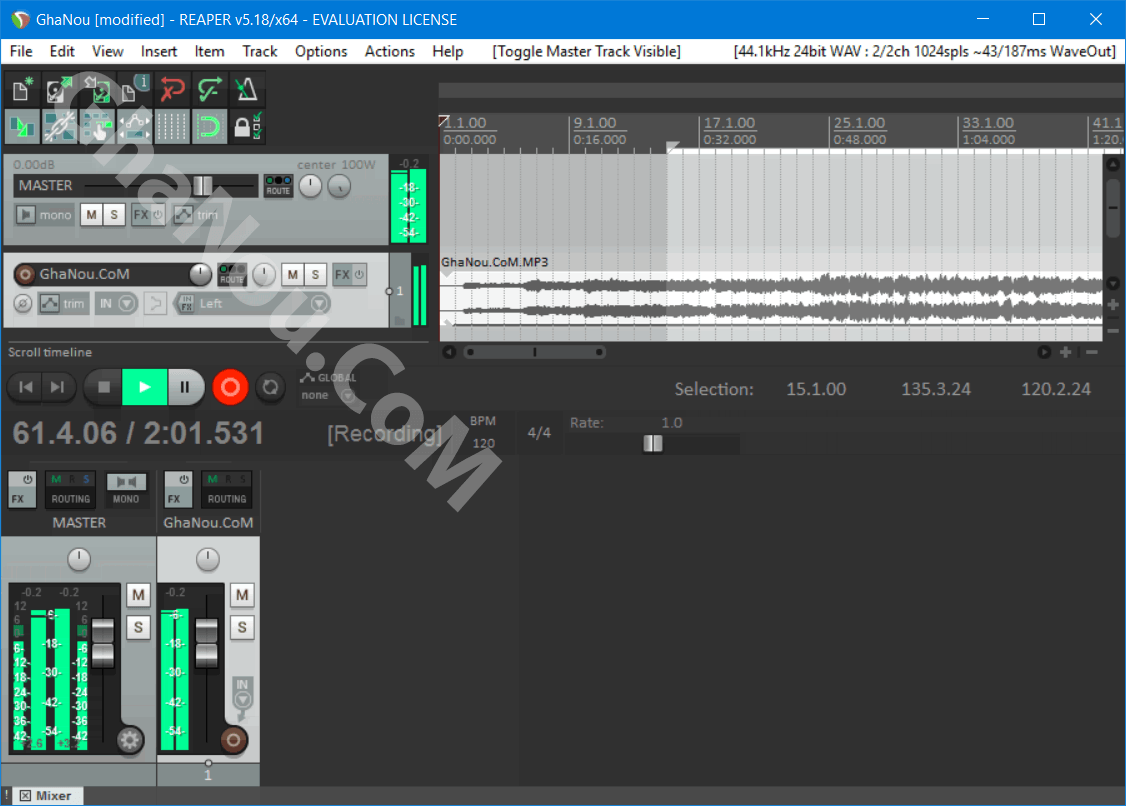Screen dimensions: 1126x806
Task: Solo MASTER track in track panel
Action: click(113, 215)
